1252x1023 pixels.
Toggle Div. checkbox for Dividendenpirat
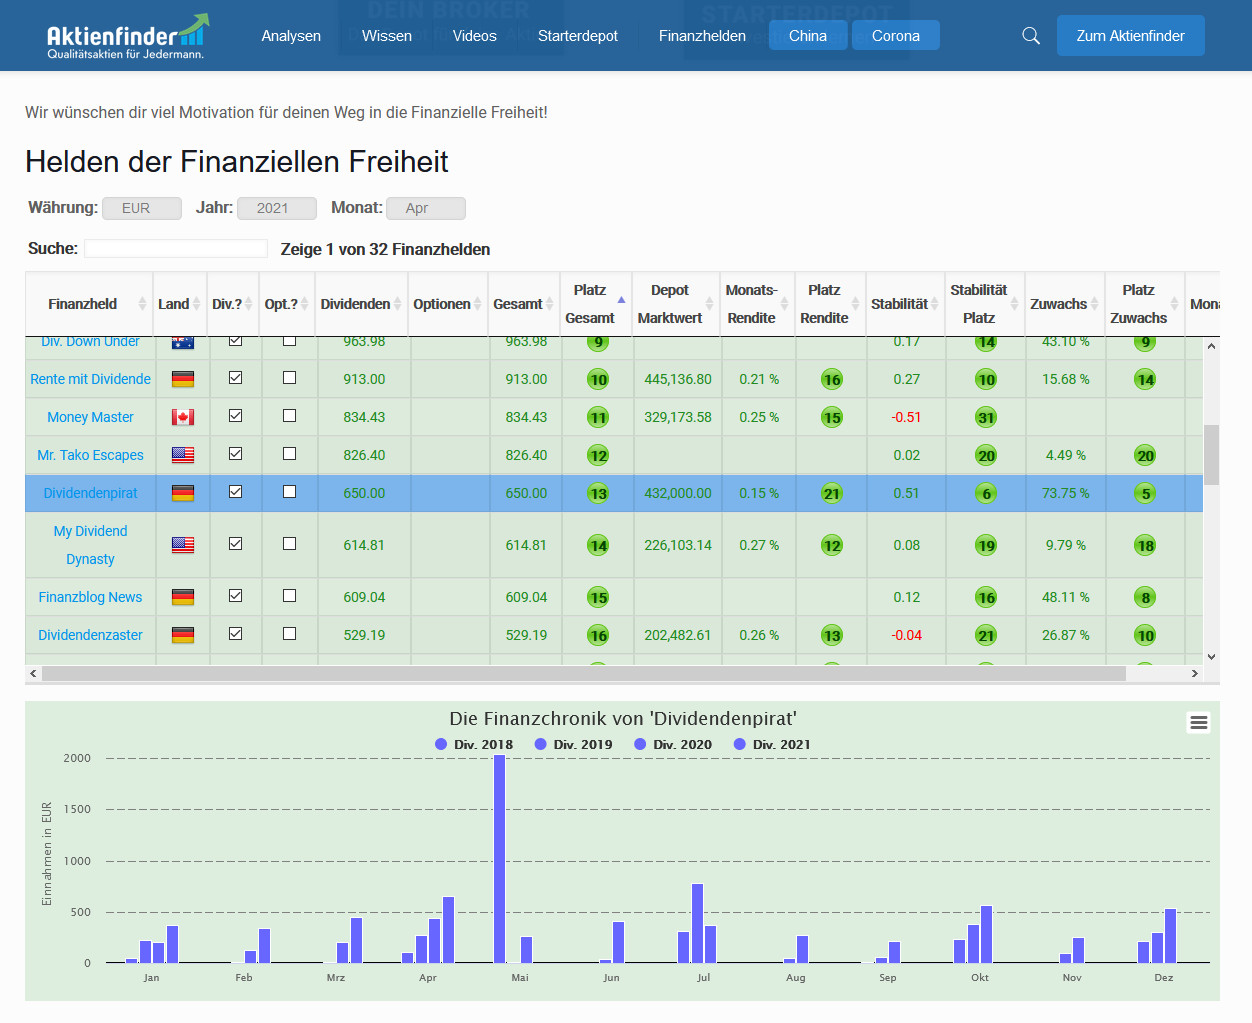(235, 492)
